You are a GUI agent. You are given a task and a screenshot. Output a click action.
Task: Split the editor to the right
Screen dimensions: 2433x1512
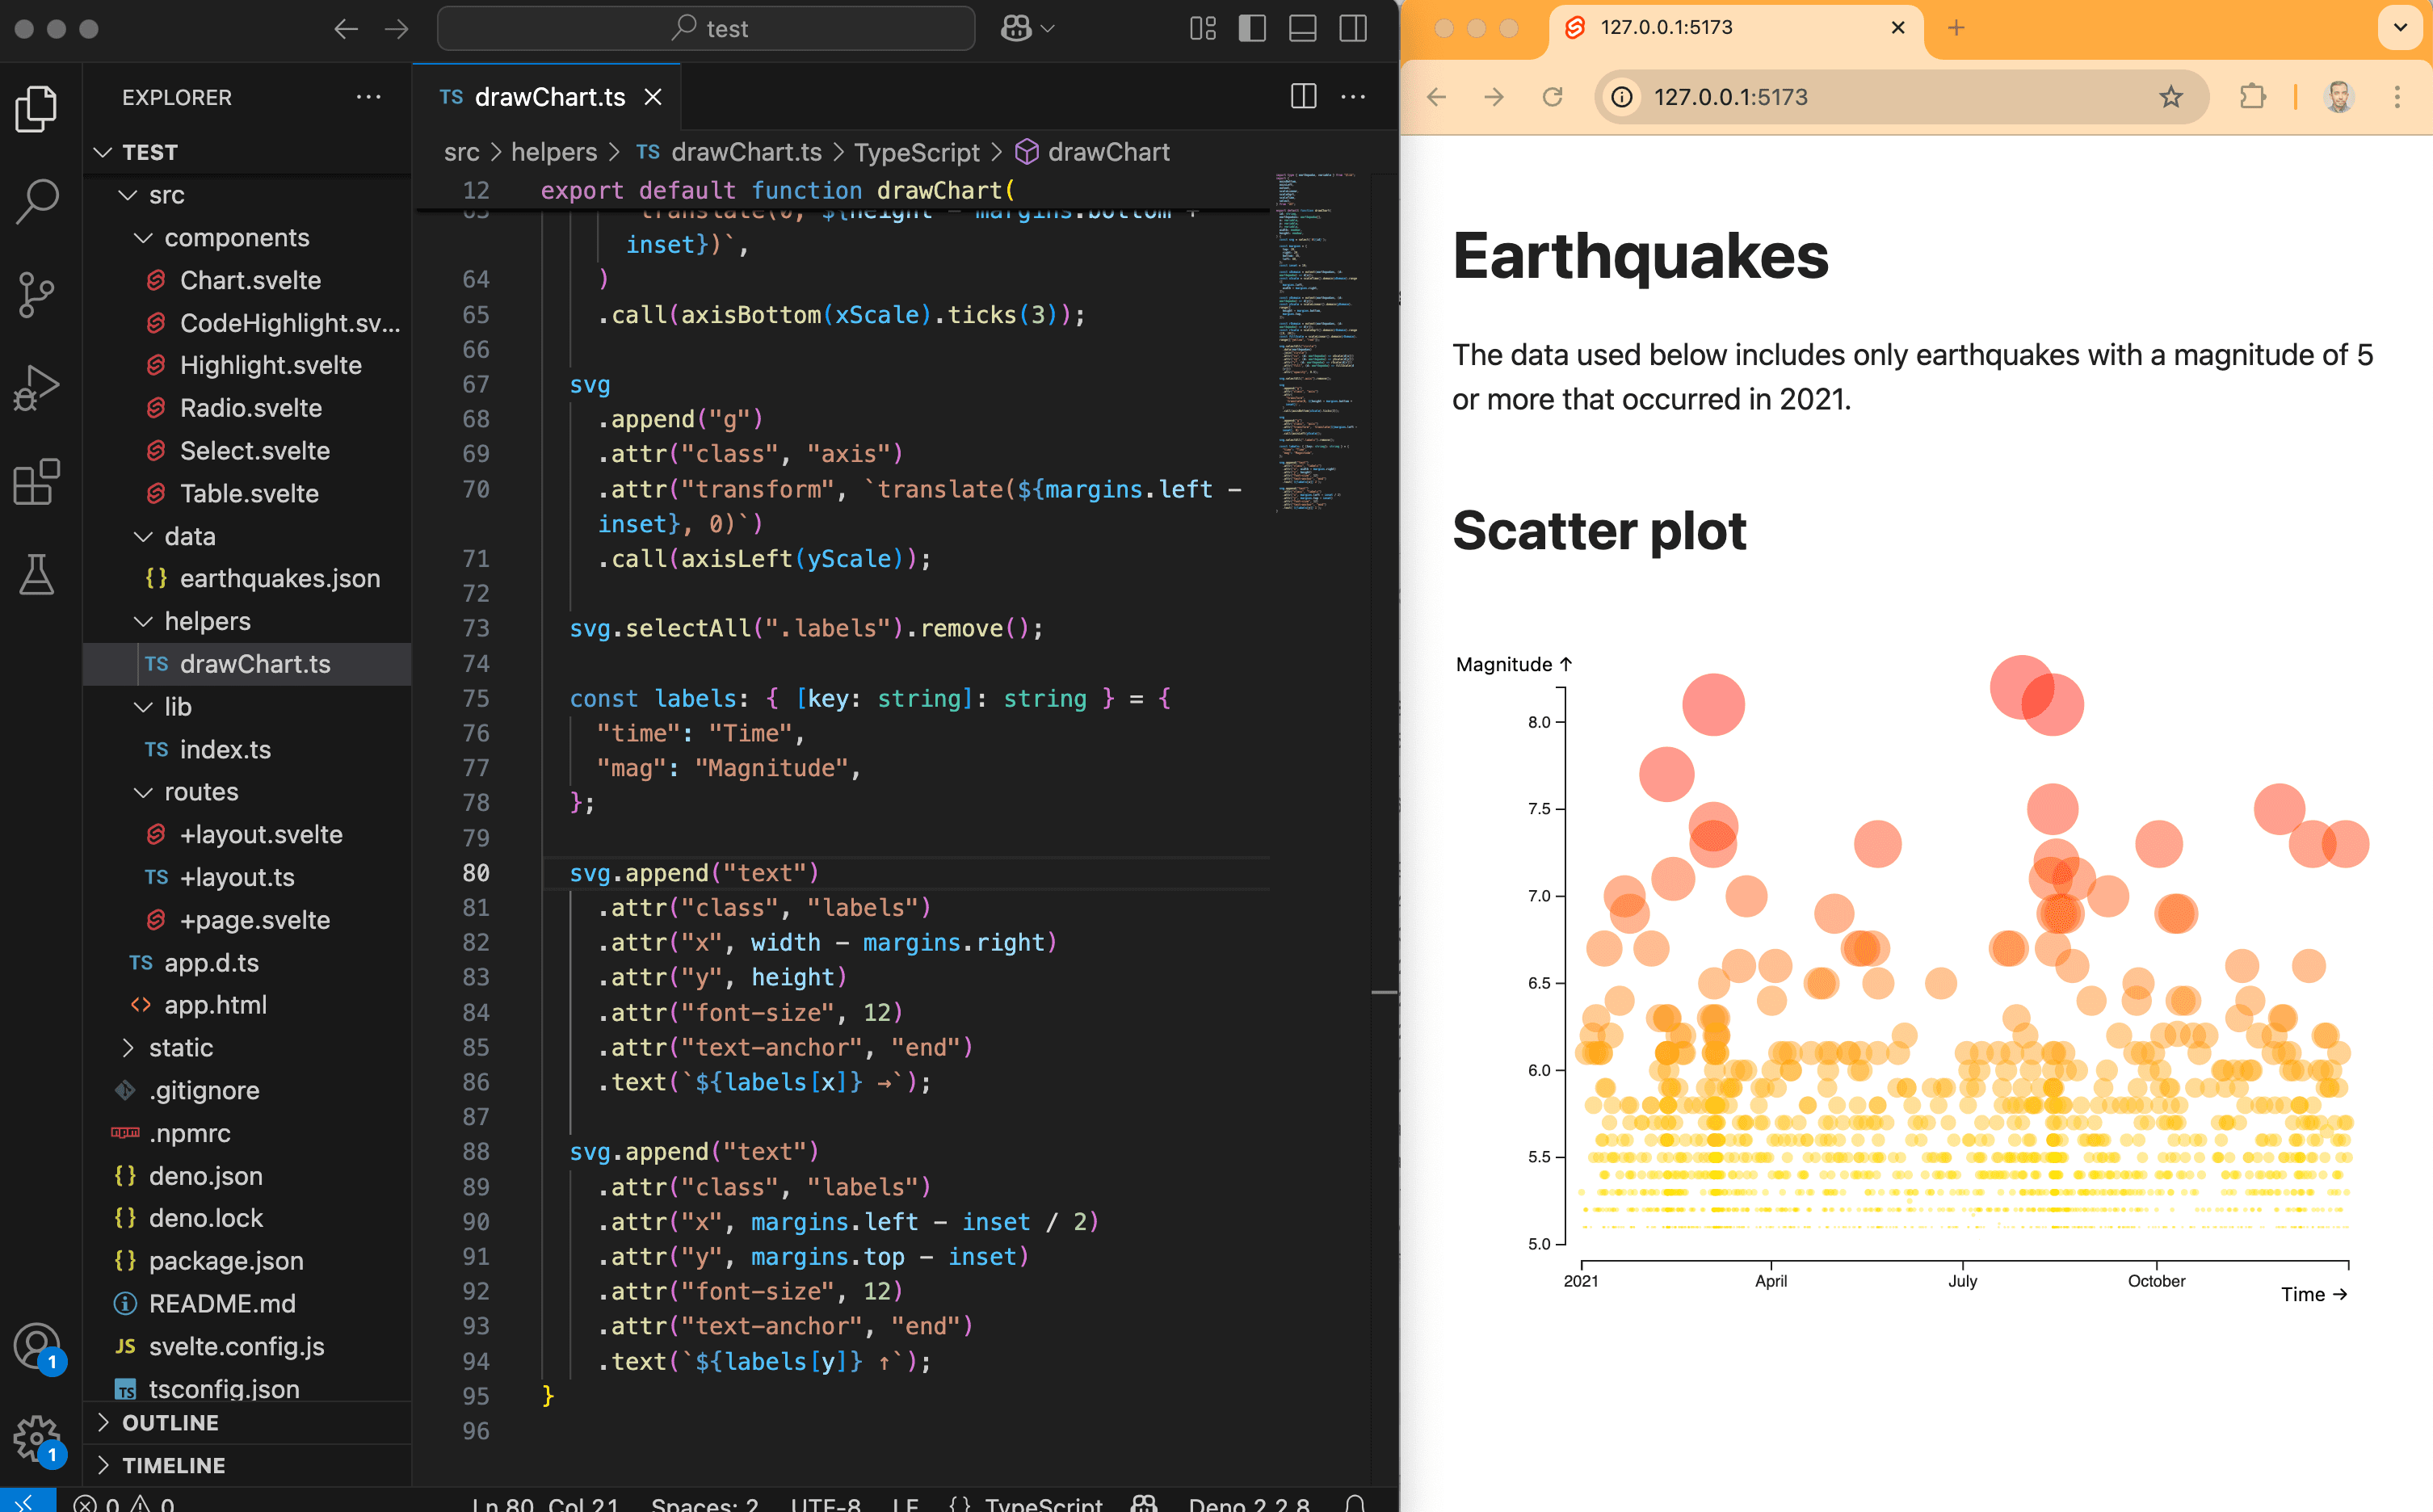(x=1303, y=97)
